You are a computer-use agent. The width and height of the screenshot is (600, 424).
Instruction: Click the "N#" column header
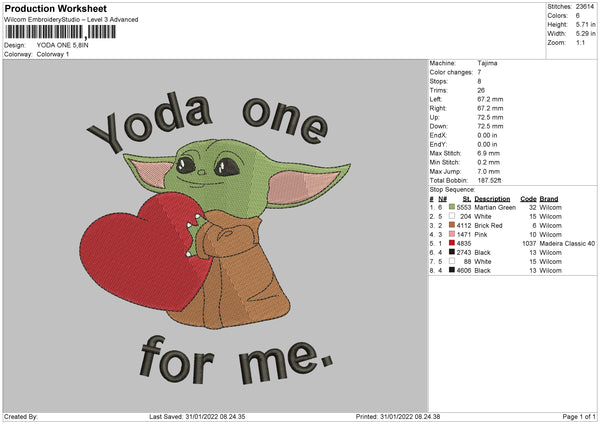[443, 199]
